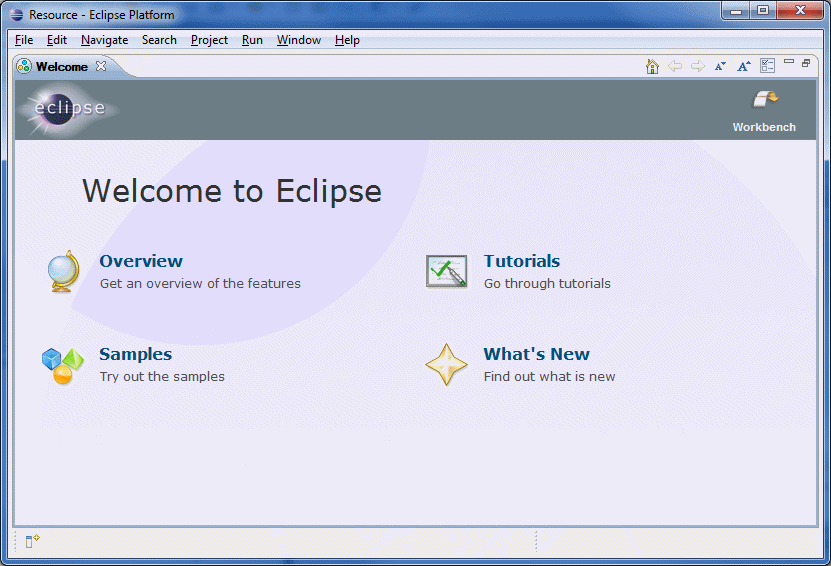Open the Samples link
831x566 pixels.
click(136, 354)
